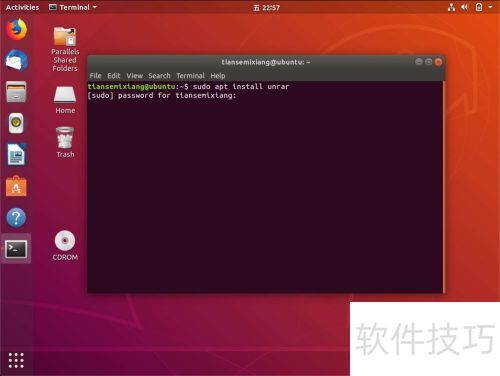Open the File menu in the terminal
The width and height of the screenshot is (500, 376).
tap(95, 76)
